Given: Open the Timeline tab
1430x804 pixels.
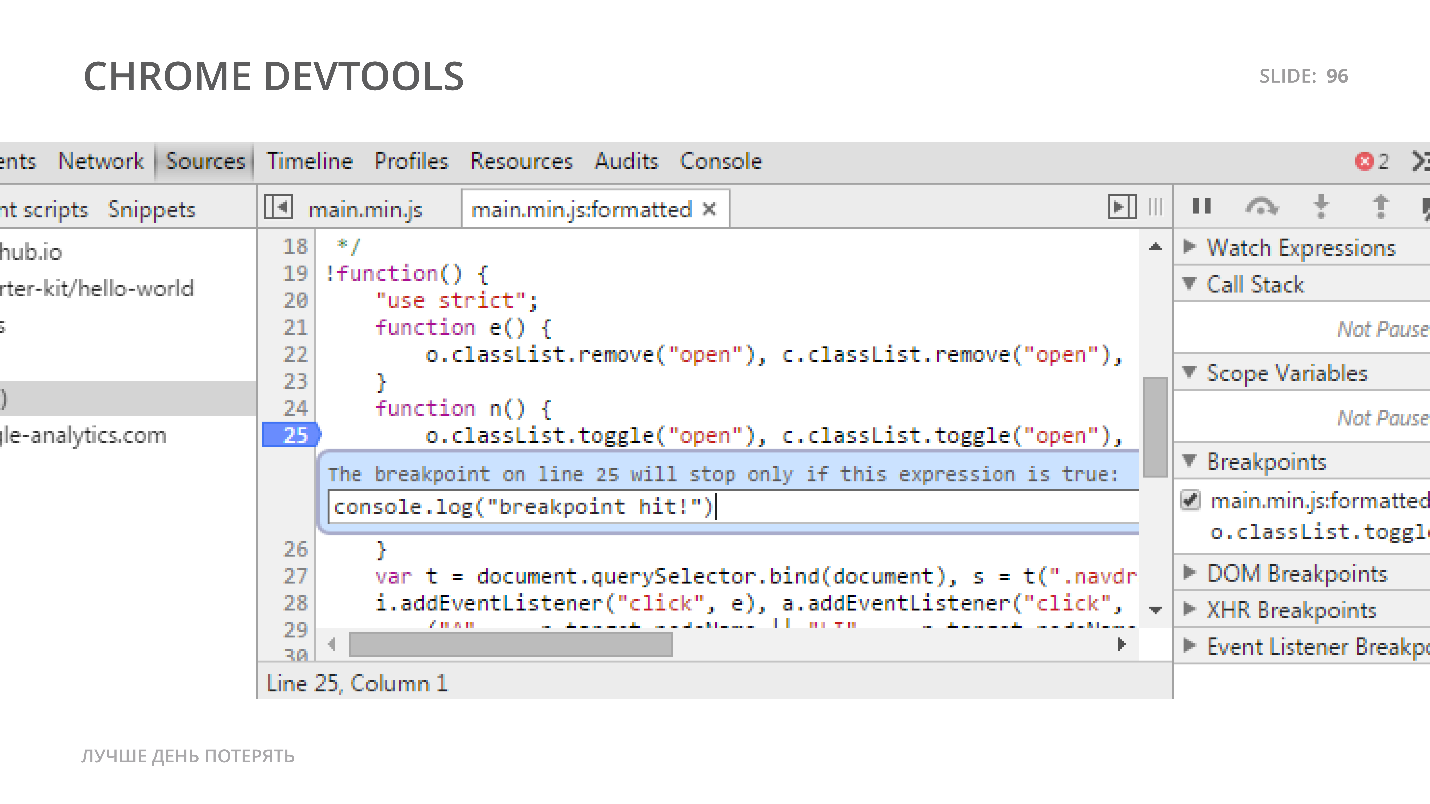Looking at the screenshot, I should tap(310, 161).
